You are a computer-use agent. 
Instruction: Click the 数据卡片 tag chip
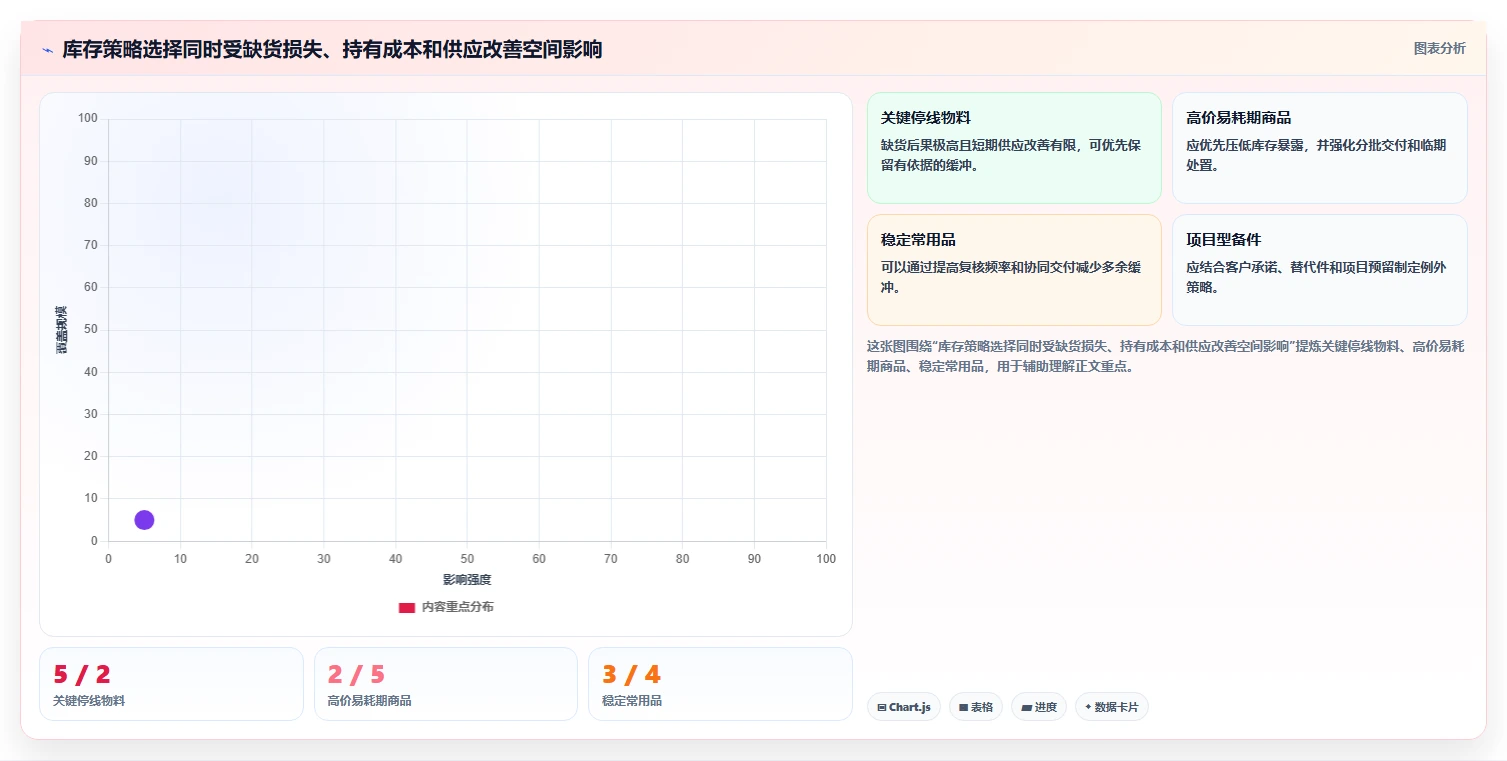coord(1111,707)
